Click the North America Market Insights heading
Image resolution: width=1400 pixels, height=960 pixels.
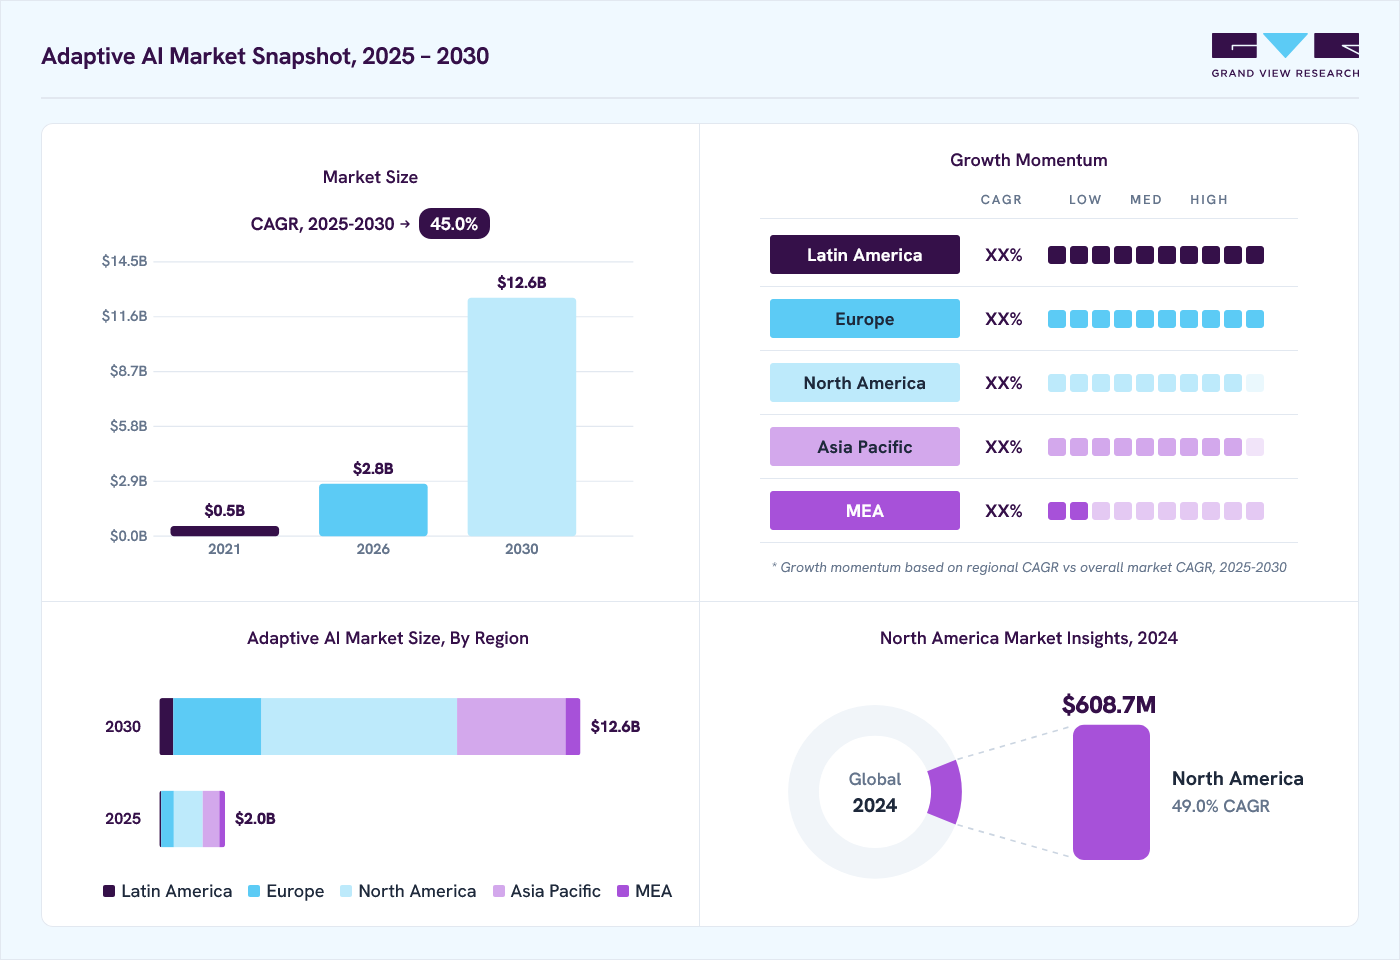pos(1029,638)
